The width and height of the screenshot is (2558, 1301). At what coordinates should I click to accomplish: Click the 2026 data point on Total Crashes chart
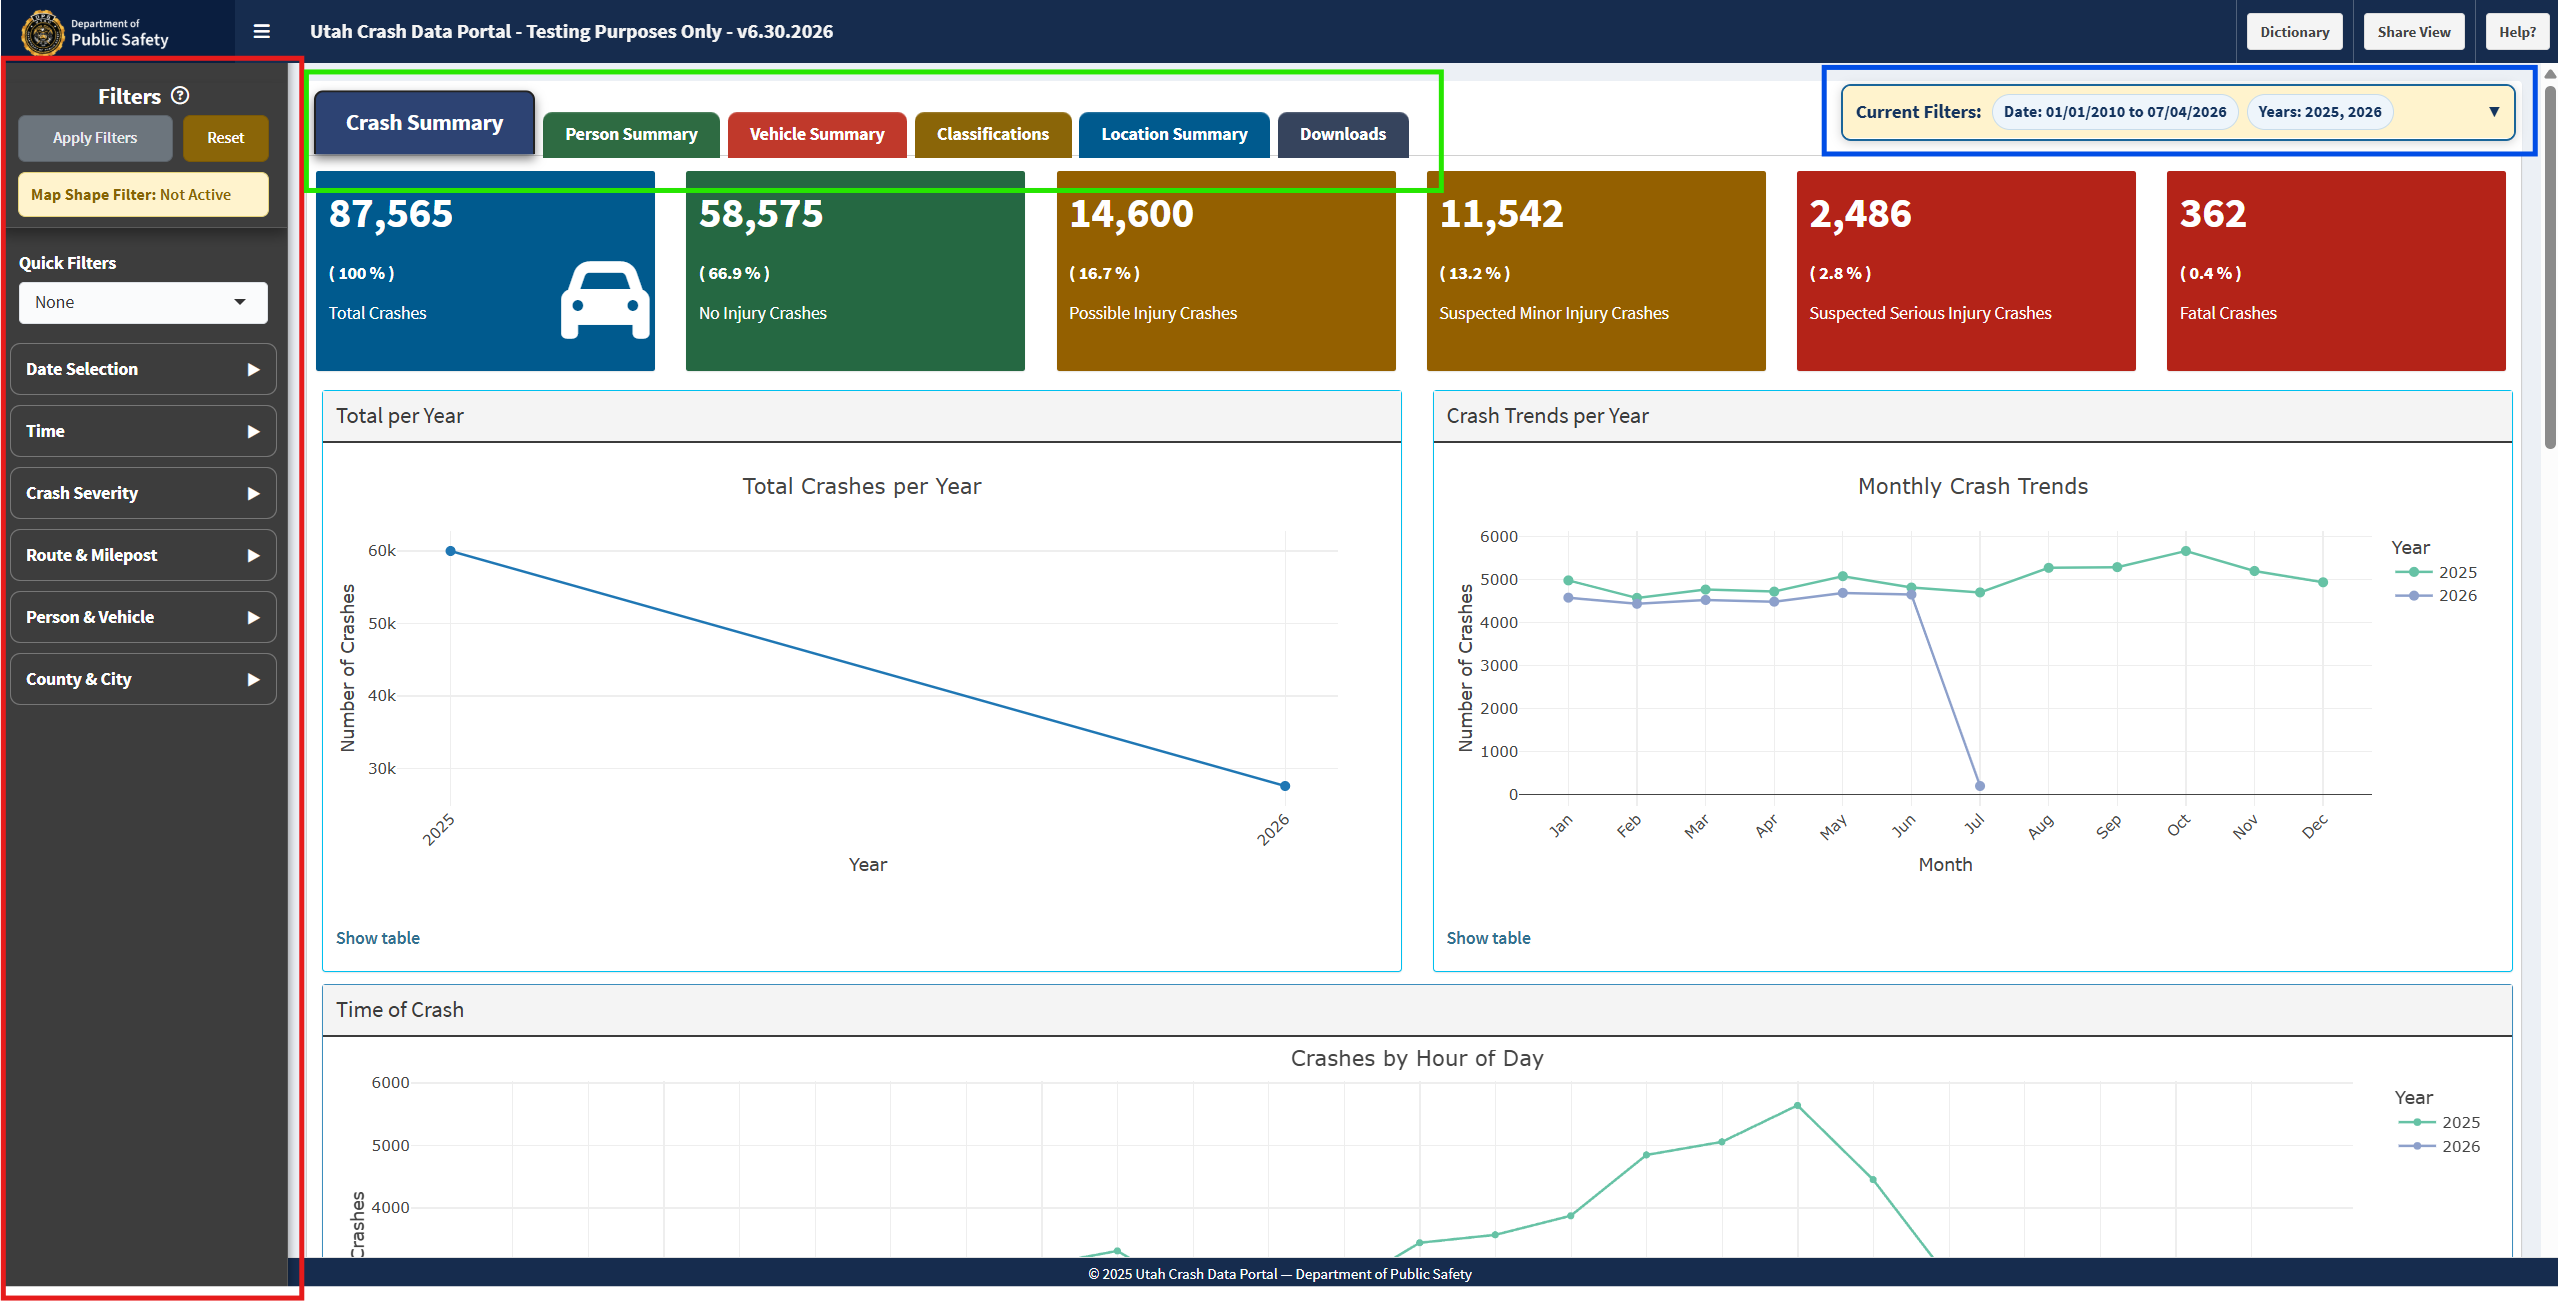click(x=1285, y=786)
